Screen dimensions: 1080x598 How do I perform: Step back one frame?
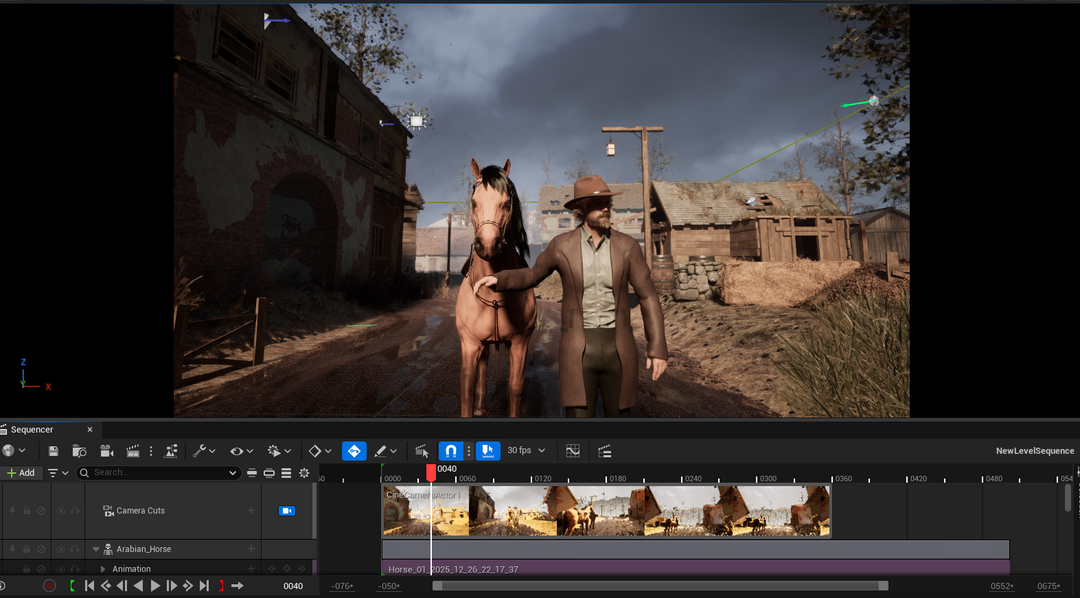coord(122,586)
